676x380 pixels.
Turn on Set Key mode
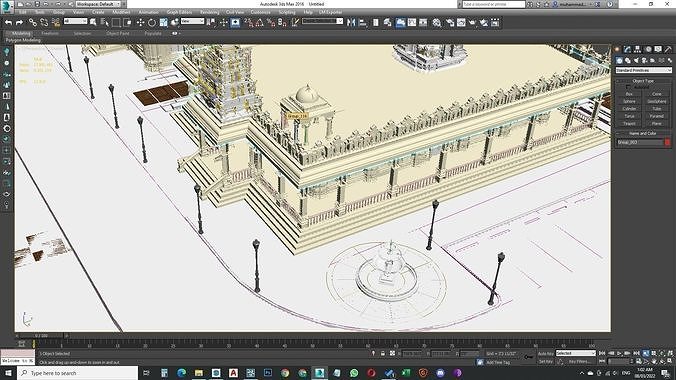pos(545,361)
